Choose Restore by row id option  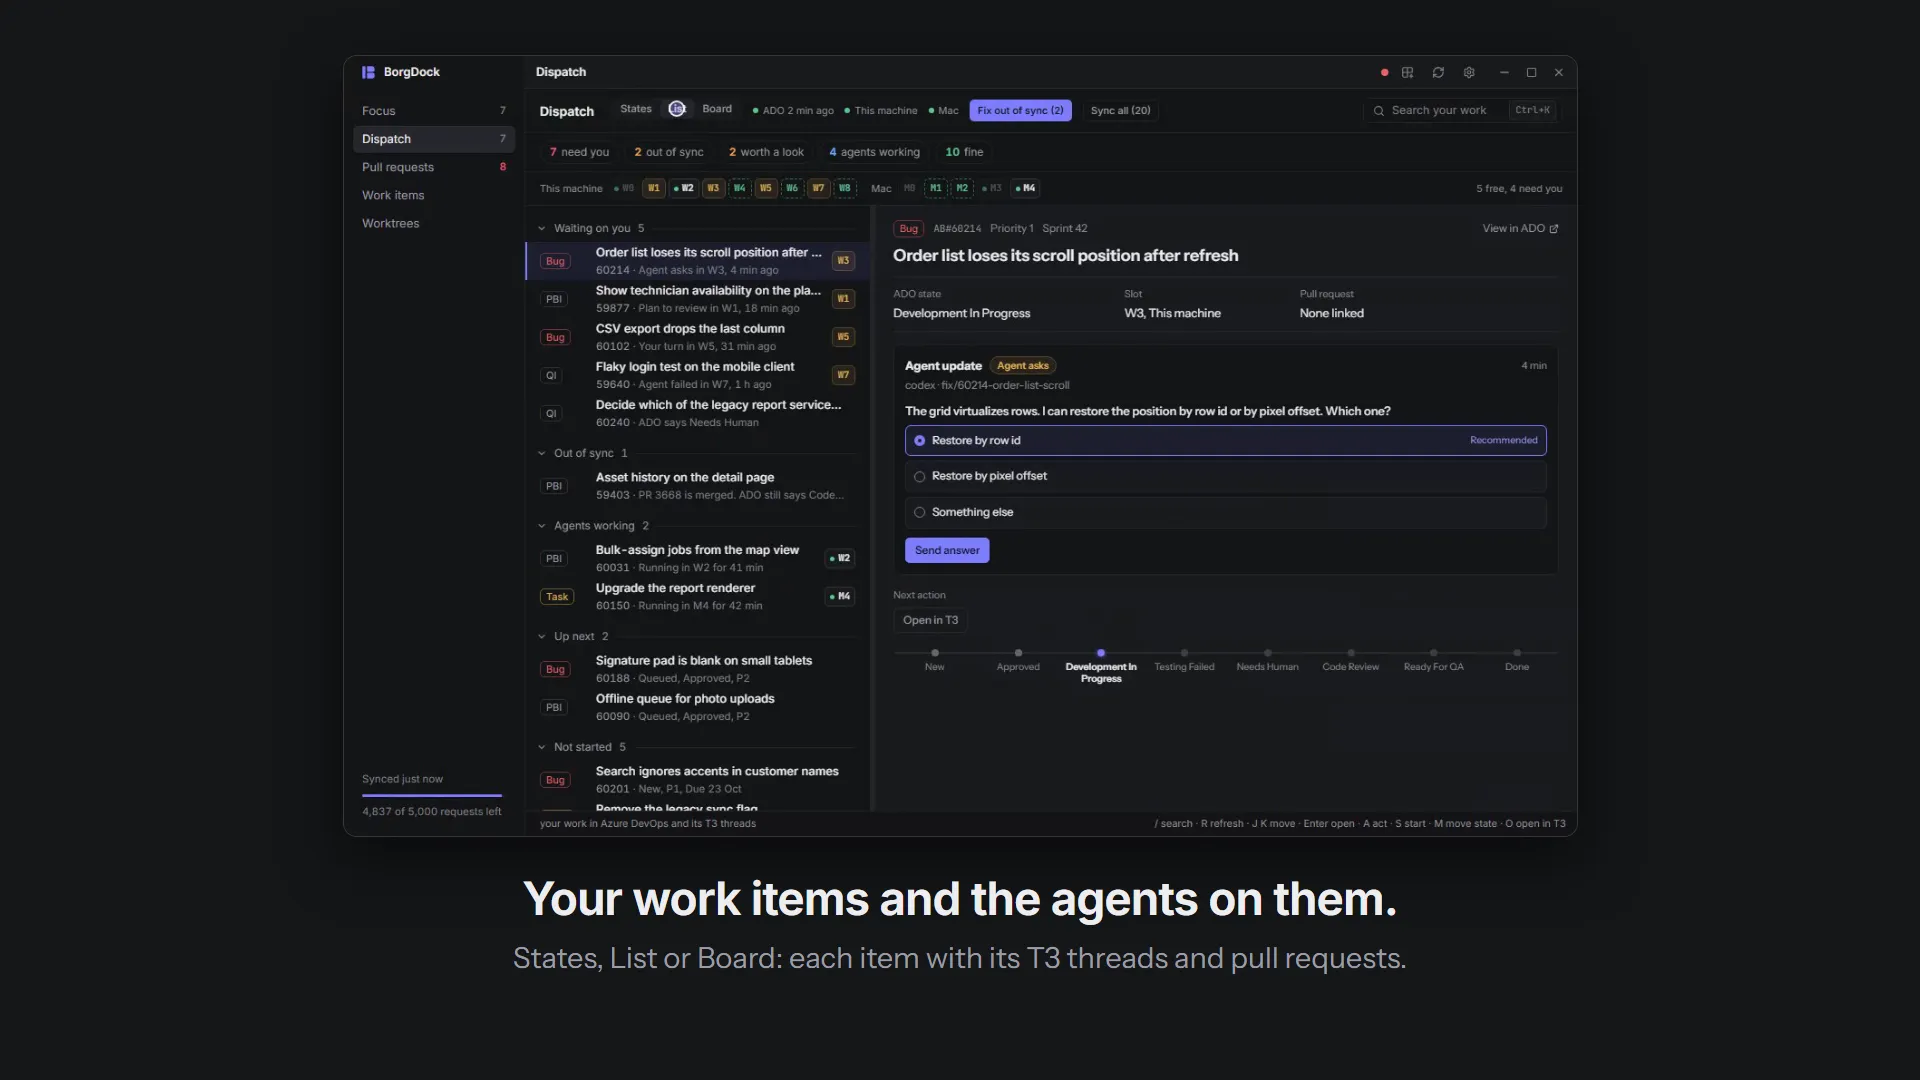tap(1225, 441)
